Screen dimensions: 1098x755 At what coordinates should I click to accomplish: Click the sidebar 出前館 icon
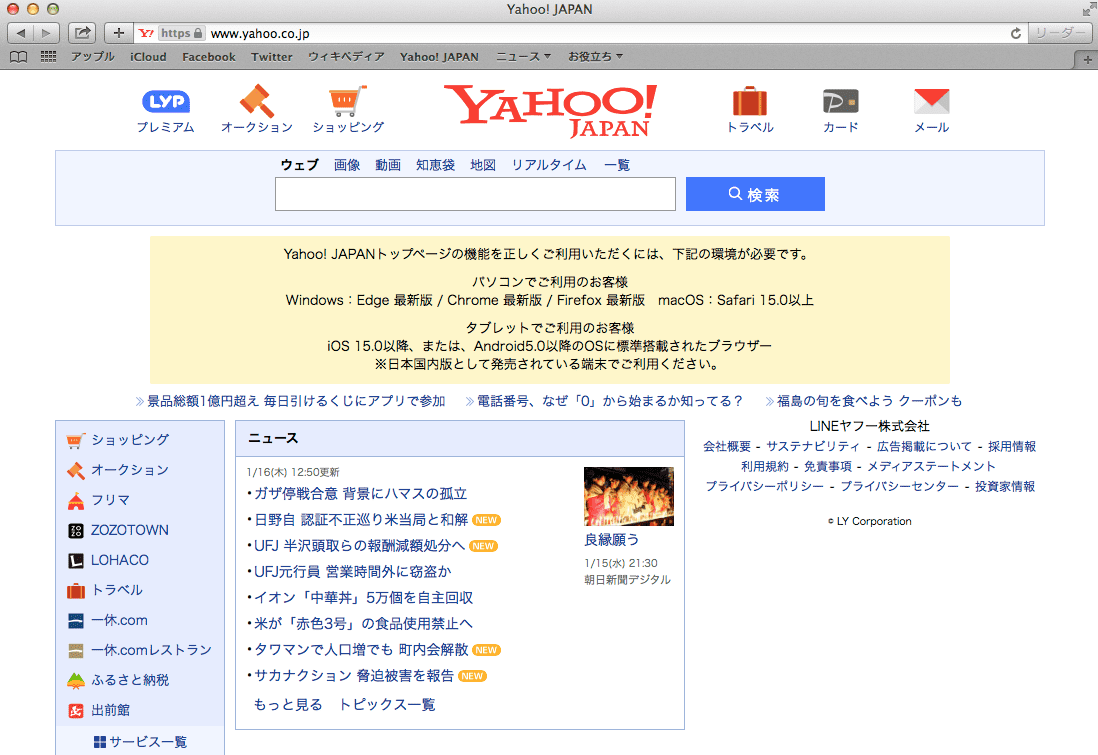click(x=76, y=710)
